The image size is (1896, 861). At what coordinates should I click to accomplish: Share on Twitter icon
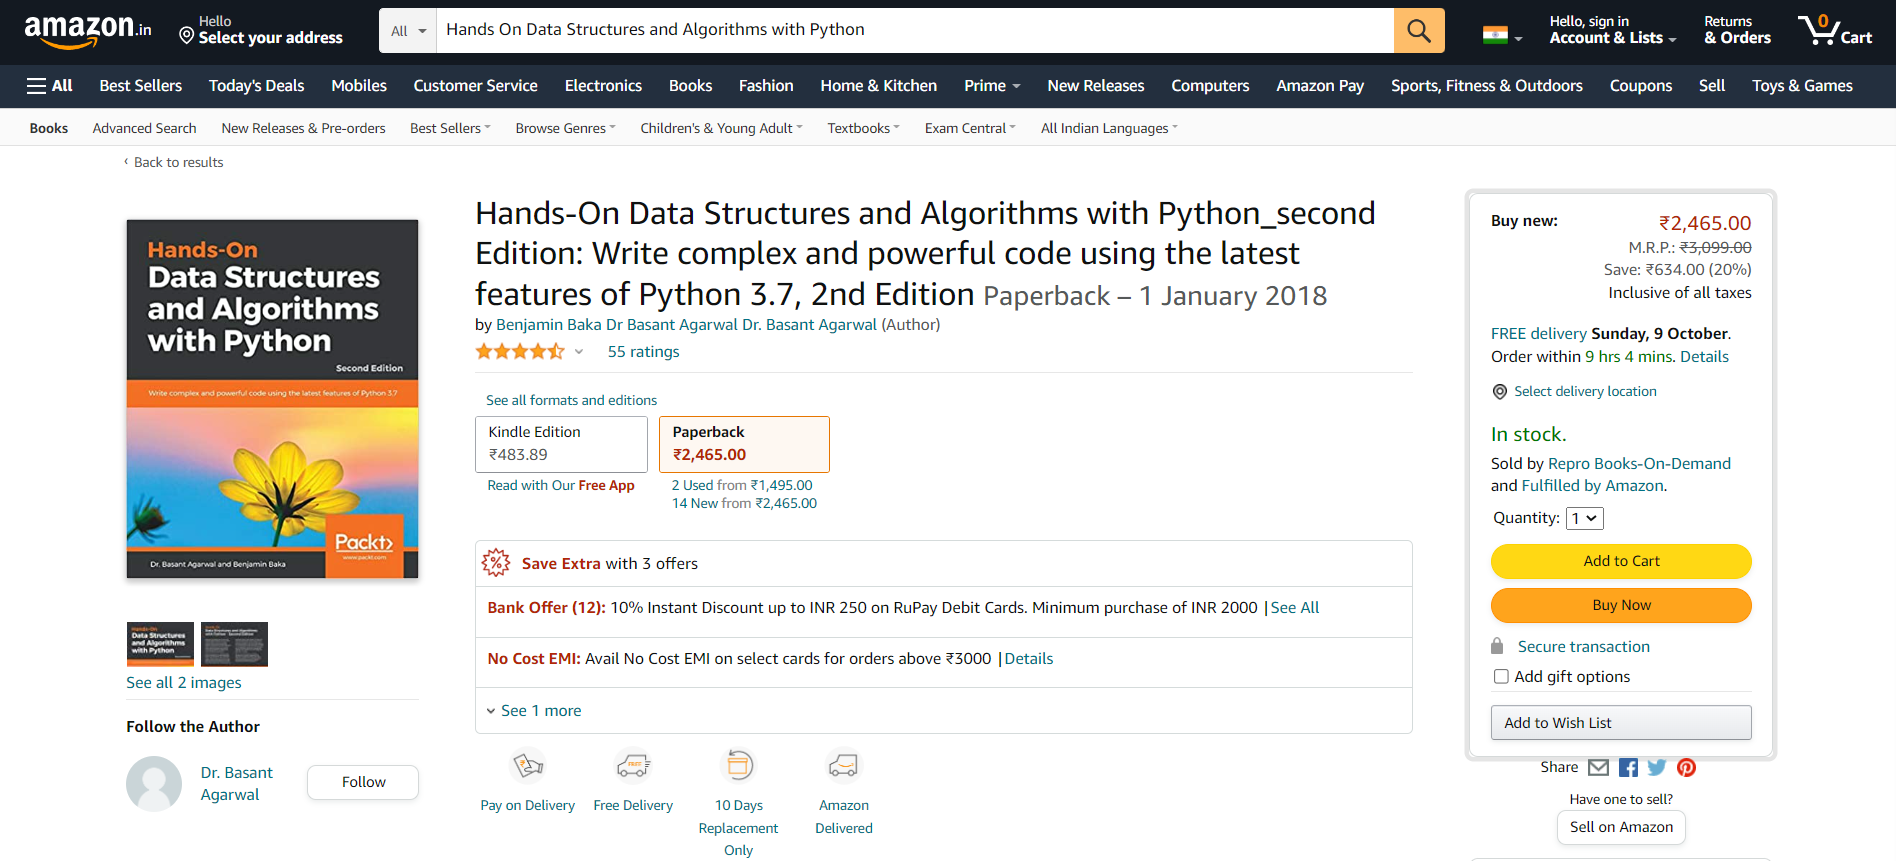[x=1657, y=767]
